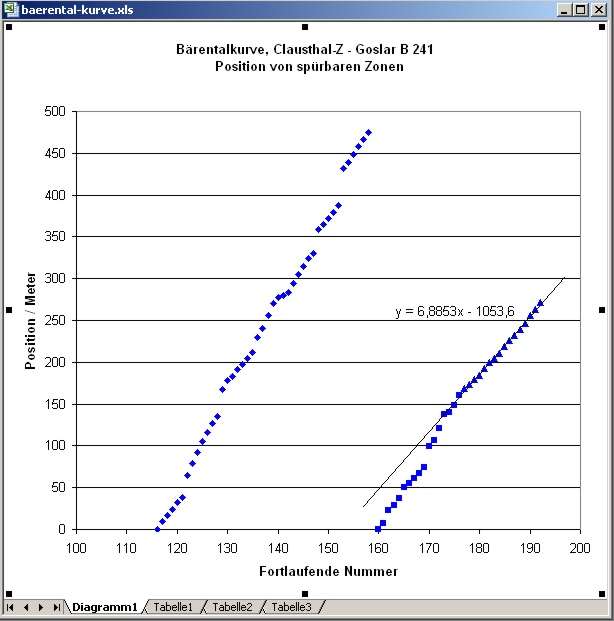Click the 'Fortlaufende Nummer' axis title
614x621 pixels.
click(x=328, y=571)
